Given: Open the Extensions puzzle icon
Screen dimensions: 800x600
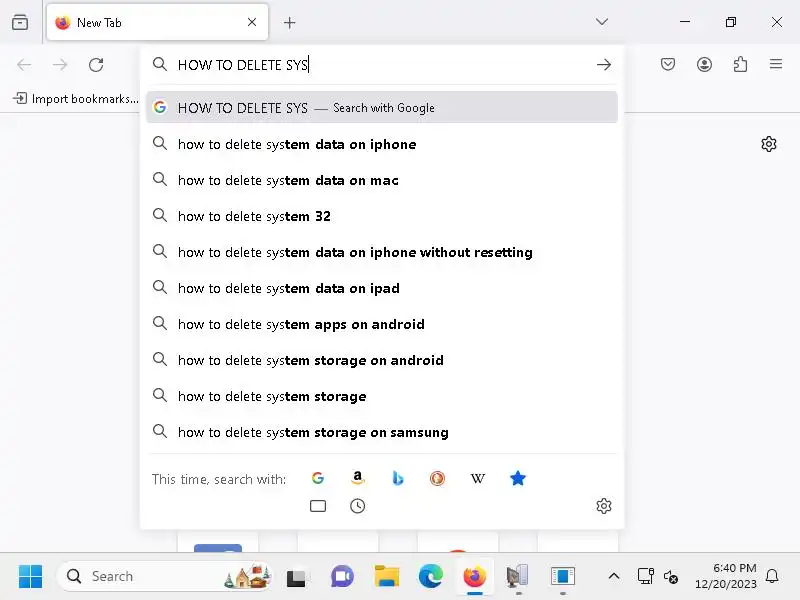Looking at the screenshot, I should coord(740,64).
